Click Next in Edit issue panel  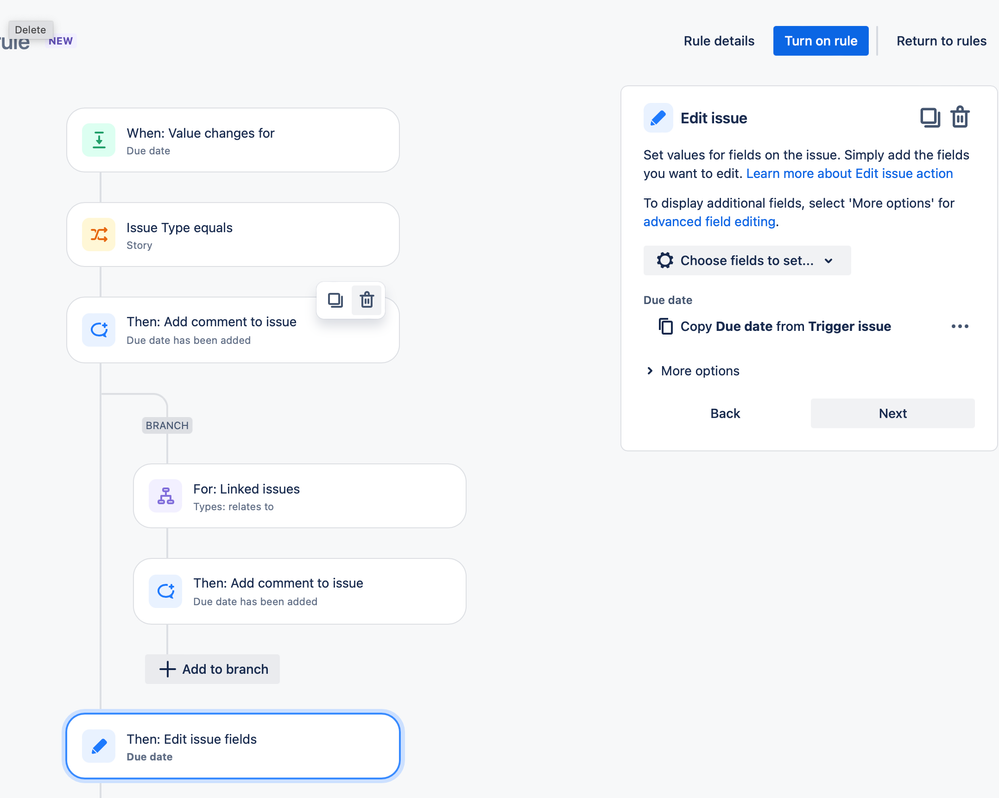(x=893, y=413)
